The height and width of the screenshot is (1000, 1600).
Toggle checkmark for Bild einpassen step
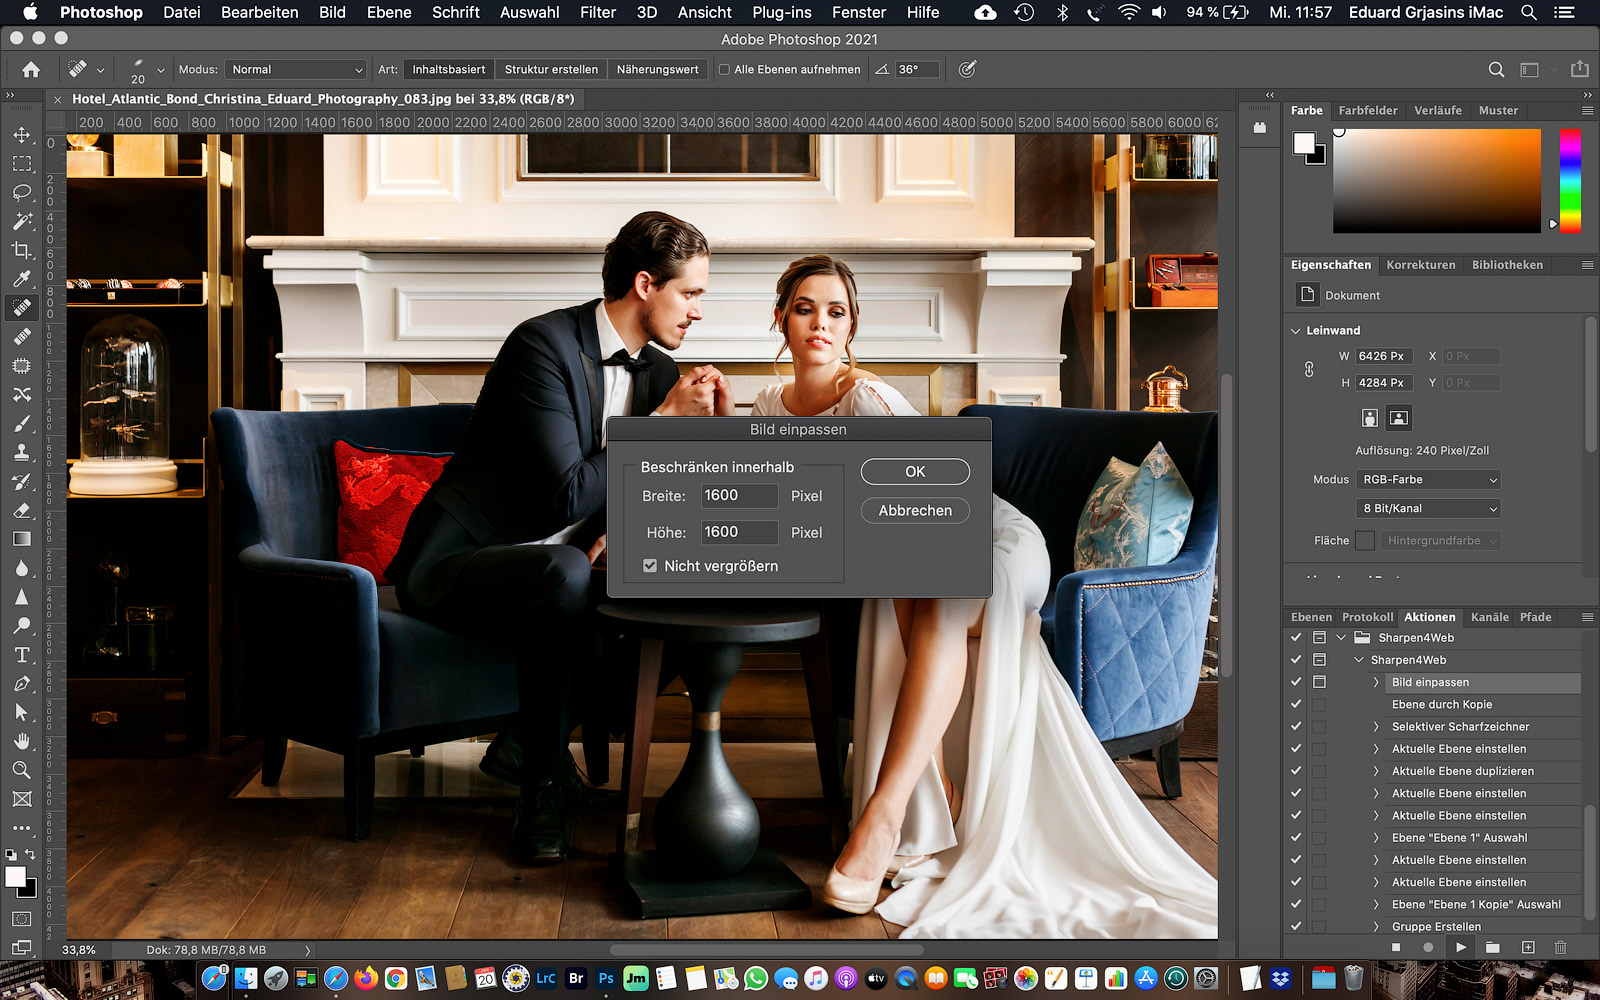point(1296,682)
